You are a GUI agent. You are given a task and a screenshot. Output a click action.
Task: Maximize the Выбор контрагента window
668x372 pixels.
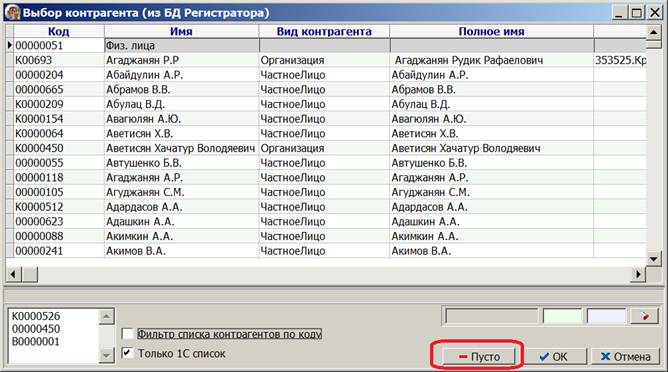click(636, 13)
